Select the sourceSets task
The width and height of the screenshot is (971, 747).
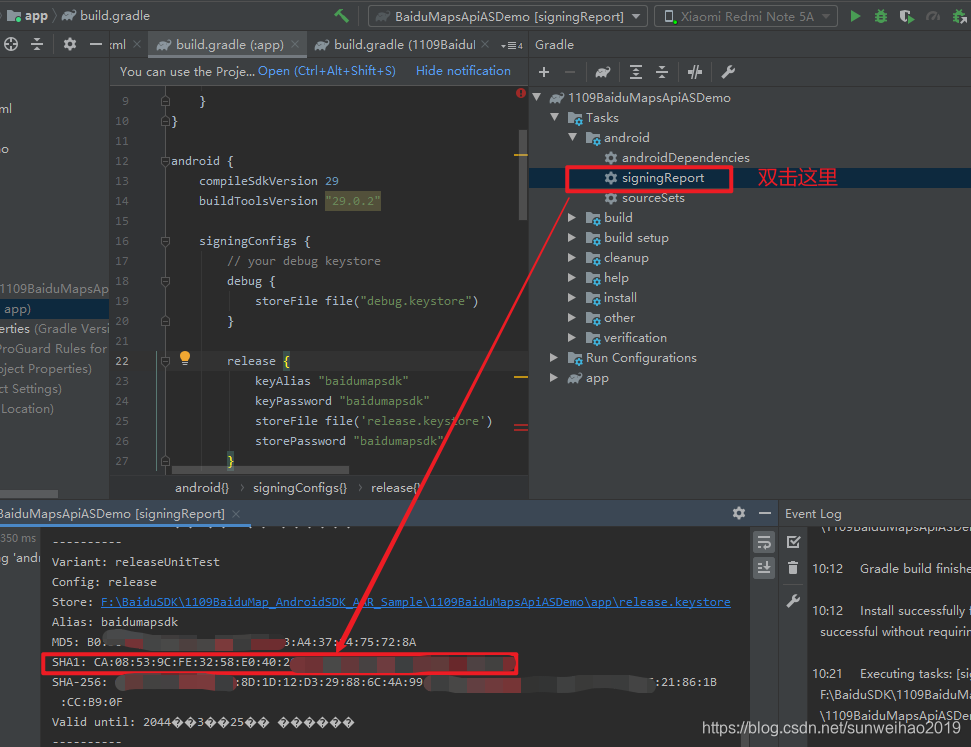point(645,198)
